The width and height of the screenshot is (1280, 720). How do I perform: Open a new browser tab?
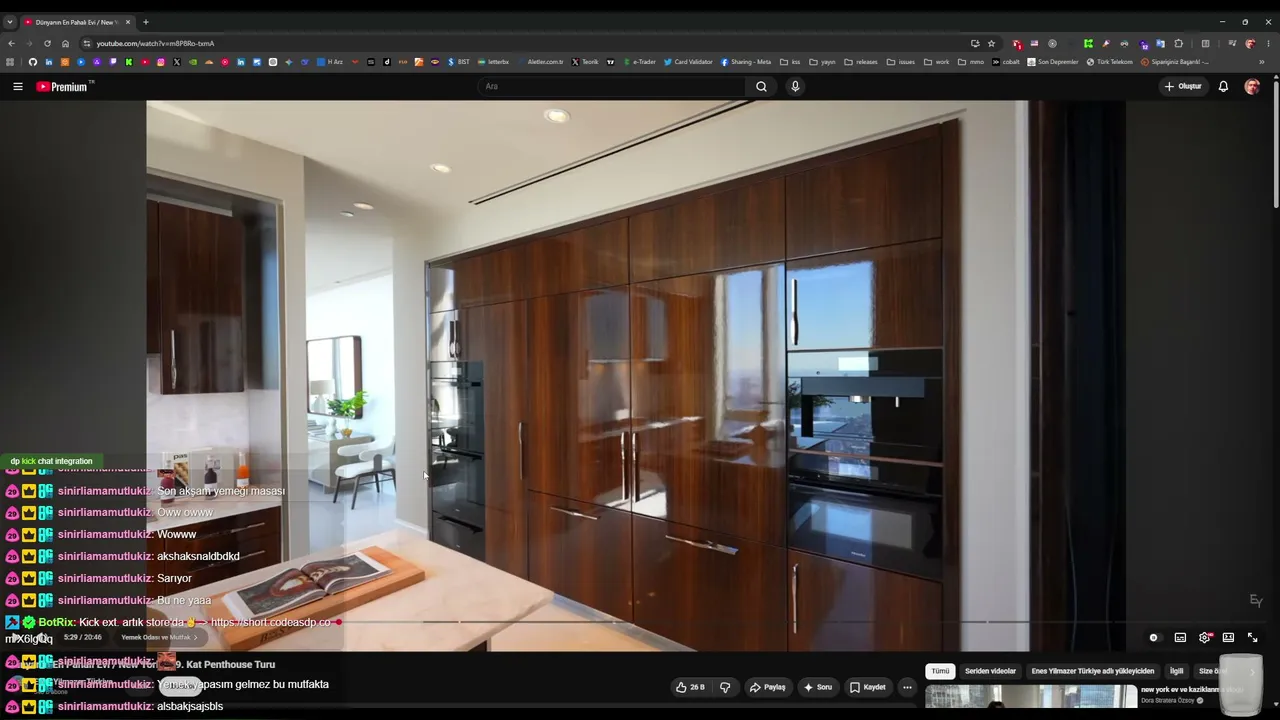(145, 22)
